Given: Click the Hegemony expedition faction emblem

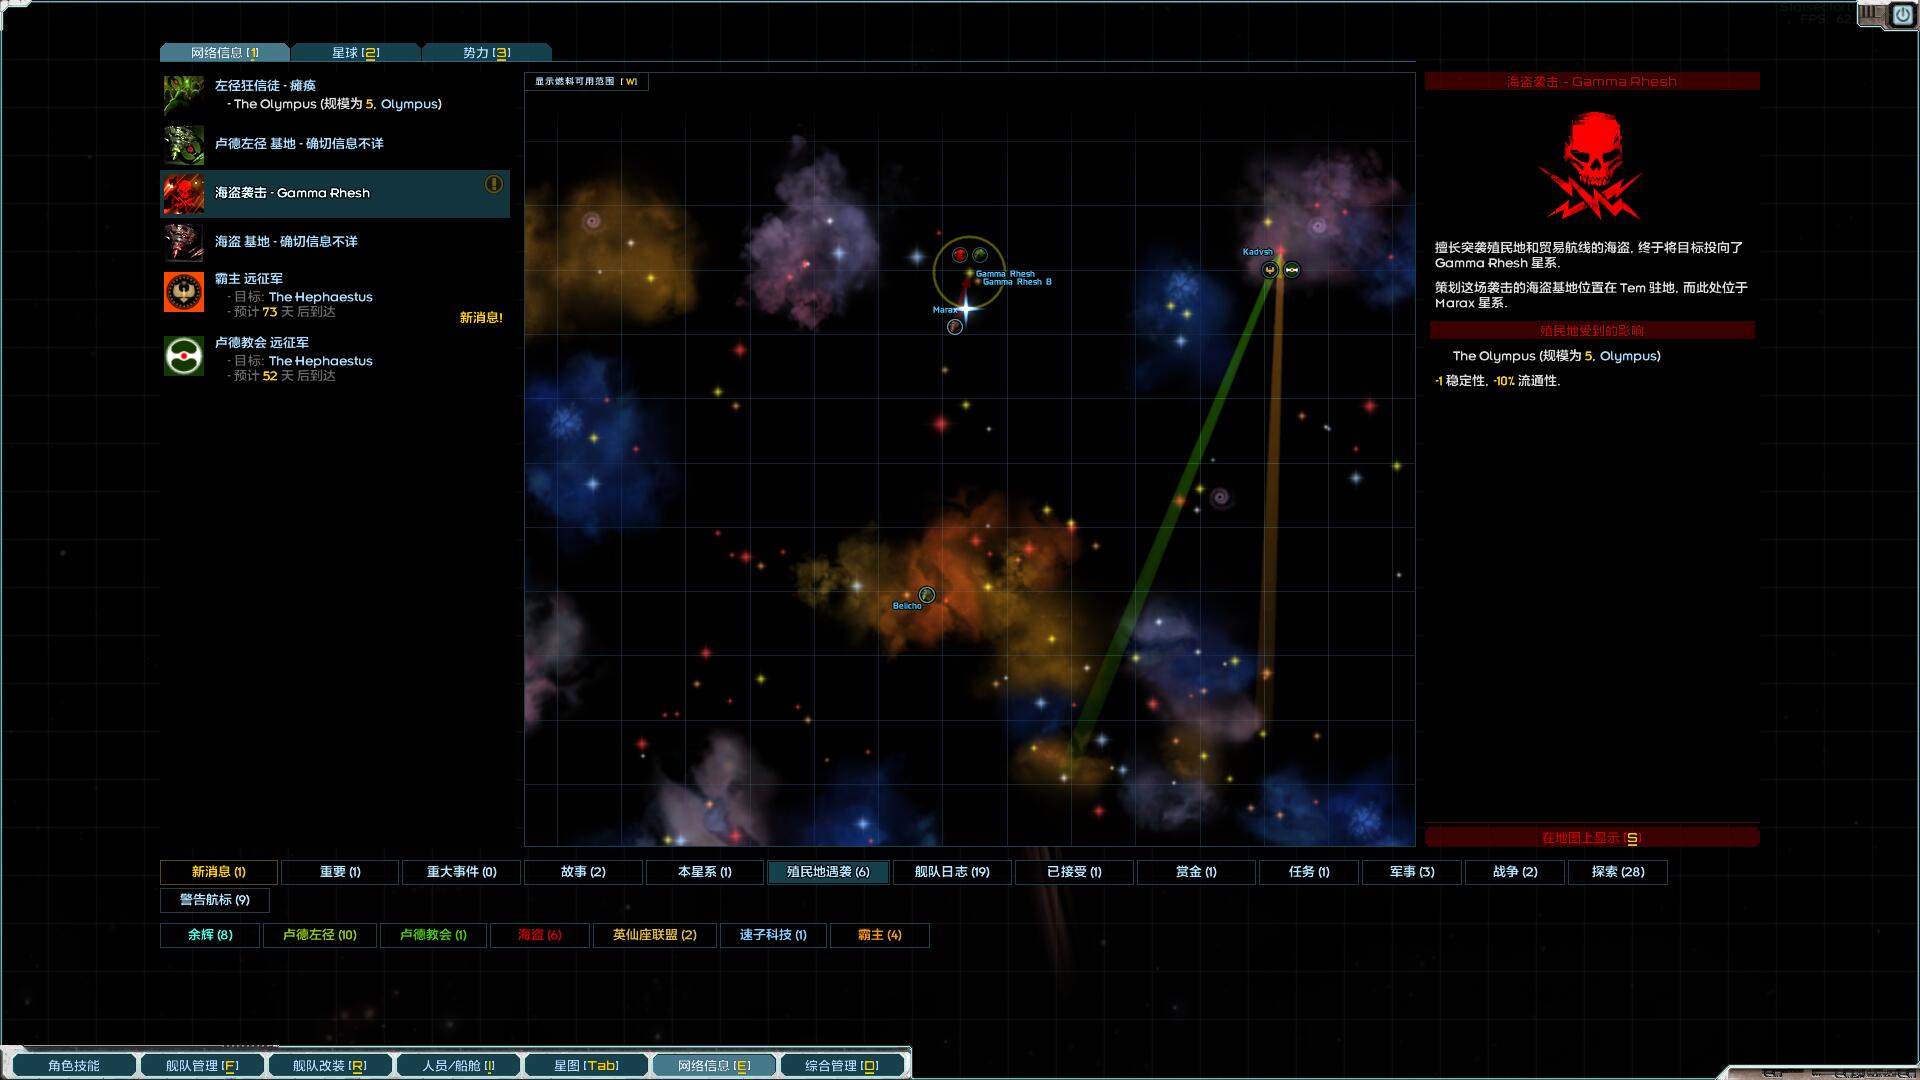Looking at the screenshot, I should tap(184, 293).
